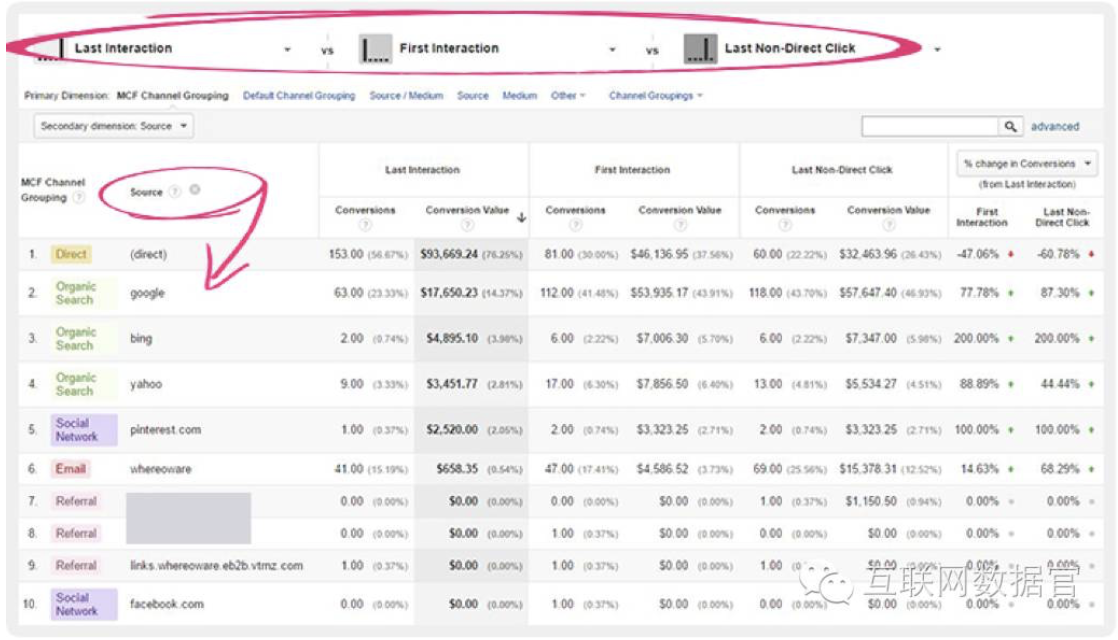Open the Channel Groupings dropdown
This screenshot has width=1118, height=640.
click(x=655, y=96)
